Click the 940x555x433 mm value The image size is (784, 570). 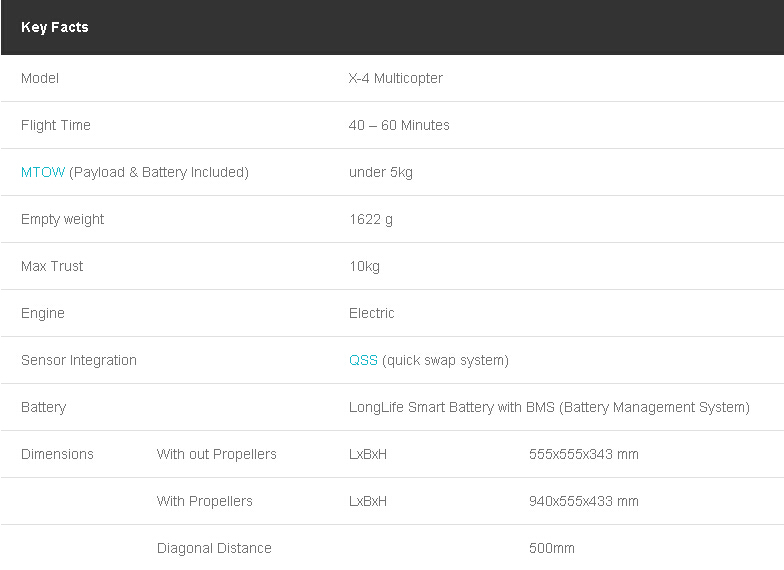584,502
